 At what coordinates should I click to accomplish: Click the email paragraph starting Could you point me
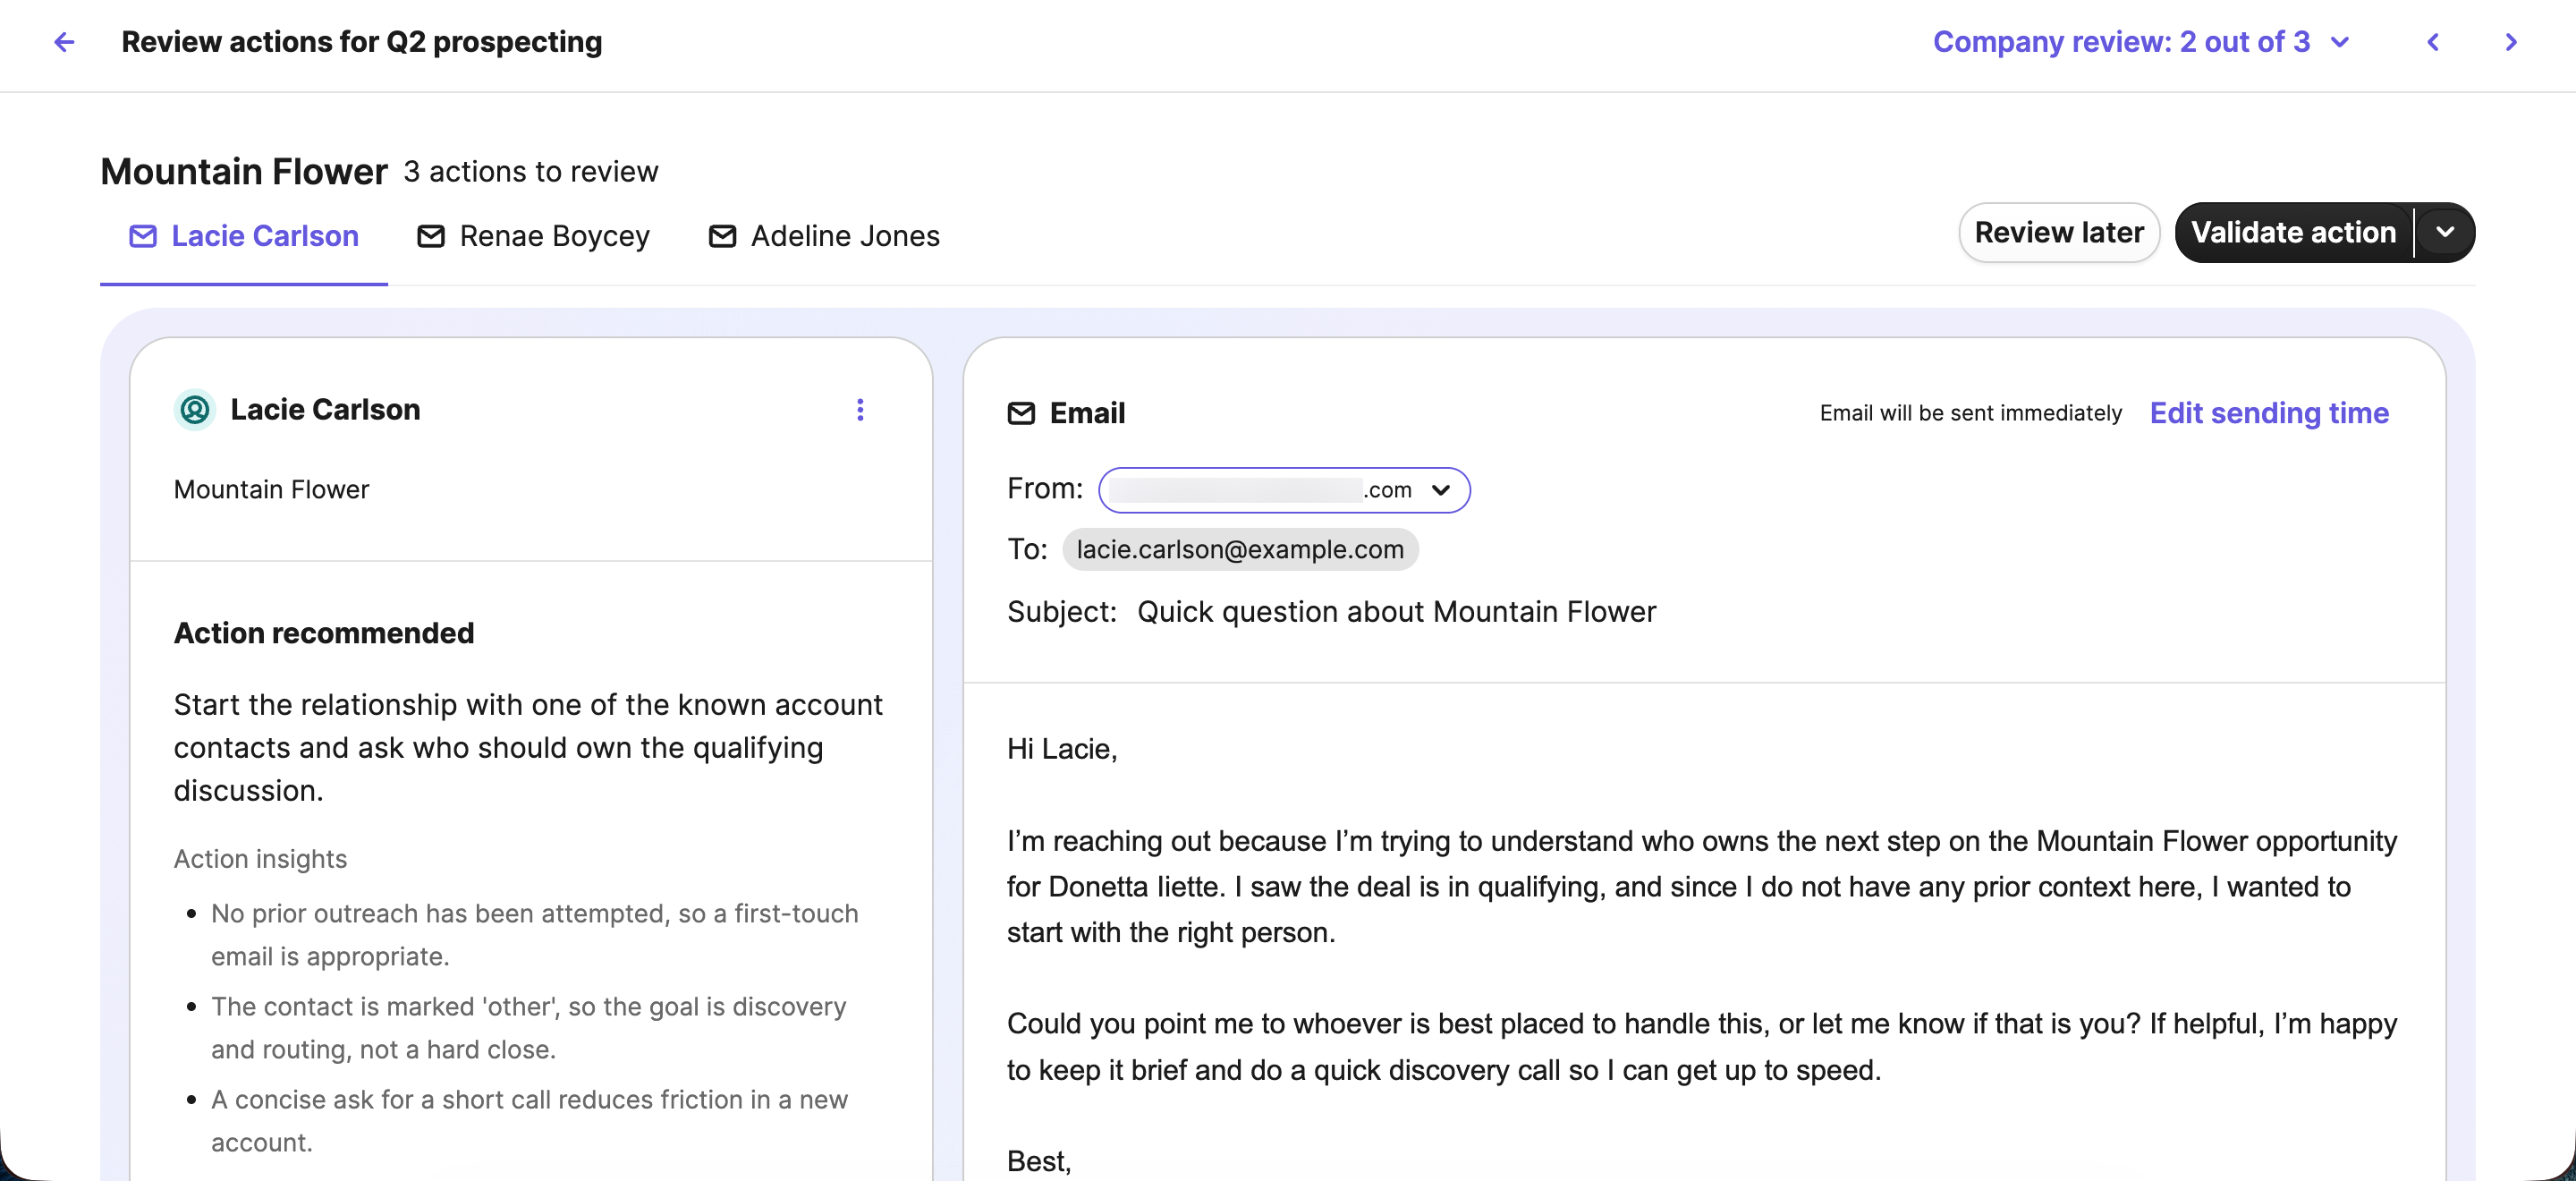click(x=1702, y=1047)
